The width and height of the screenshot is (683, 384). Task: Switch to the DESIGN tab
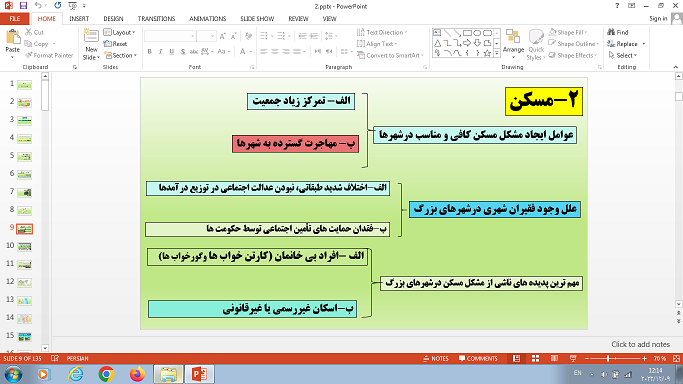[113, 19]
